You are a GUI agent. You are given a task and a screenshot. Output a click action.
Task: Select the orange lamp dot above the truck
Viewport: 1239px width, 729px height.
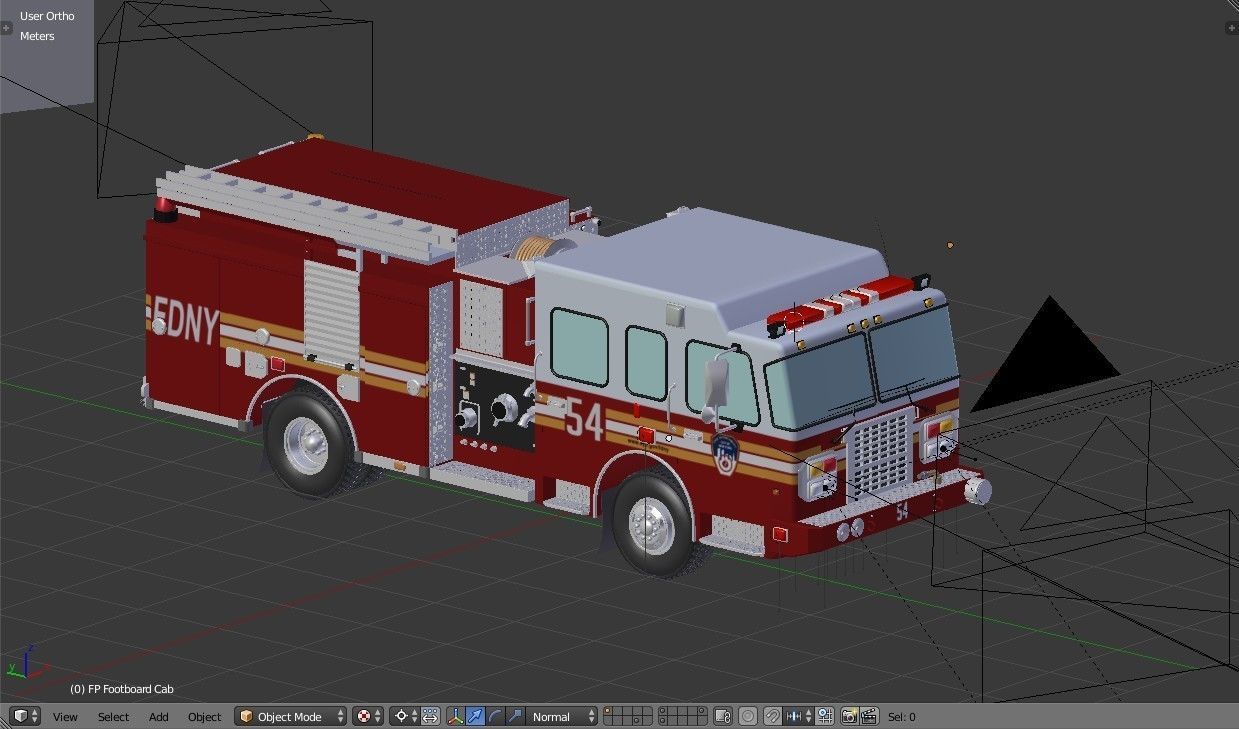949,244
